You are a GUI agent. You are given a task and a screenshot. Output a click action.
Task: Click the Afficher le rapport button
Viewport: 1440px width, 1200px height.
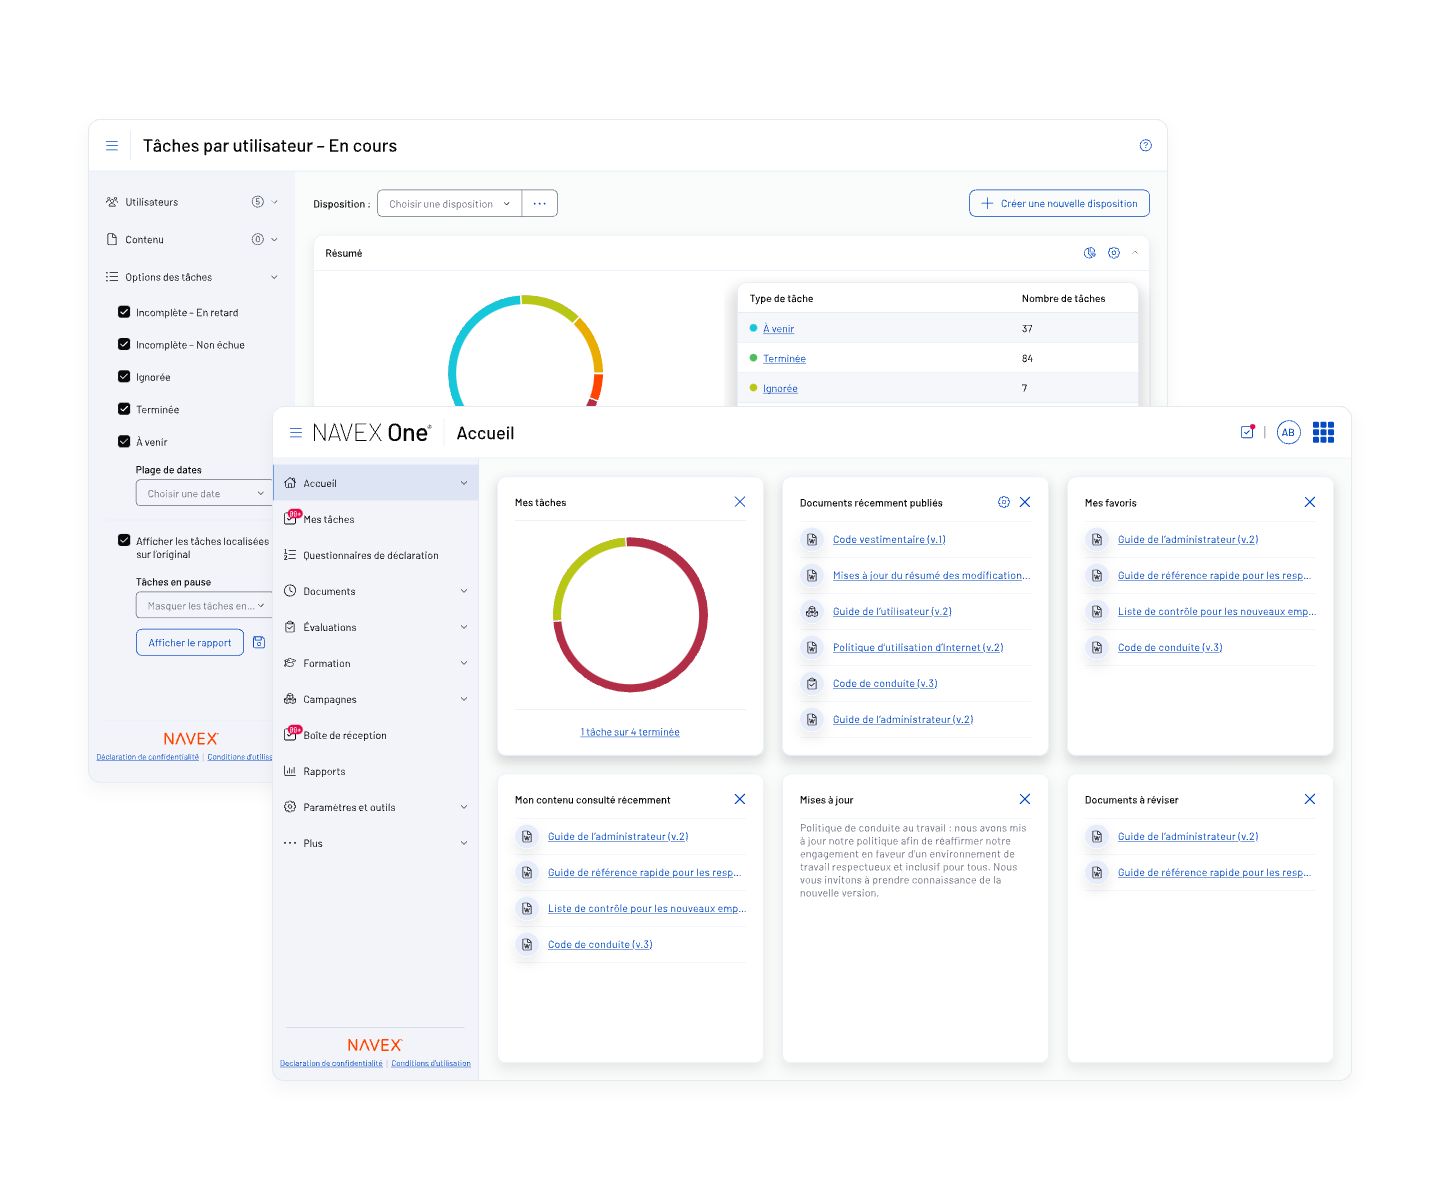click(x=190, y=642)
